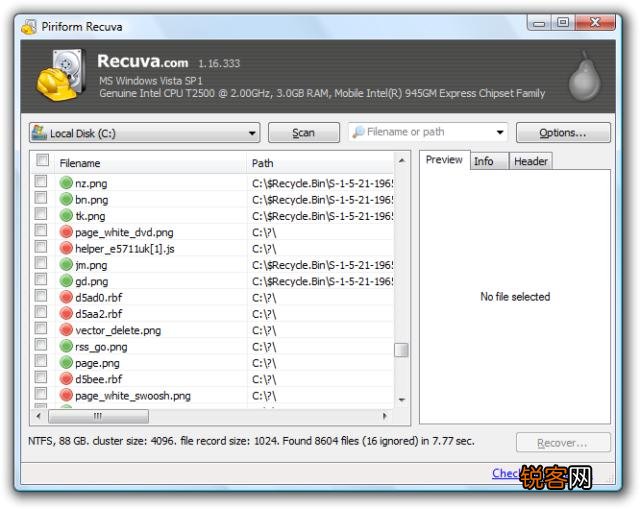Click the d5bee.rbf filename
Viewport: 640px width, 509px height.
pos(98,379)
